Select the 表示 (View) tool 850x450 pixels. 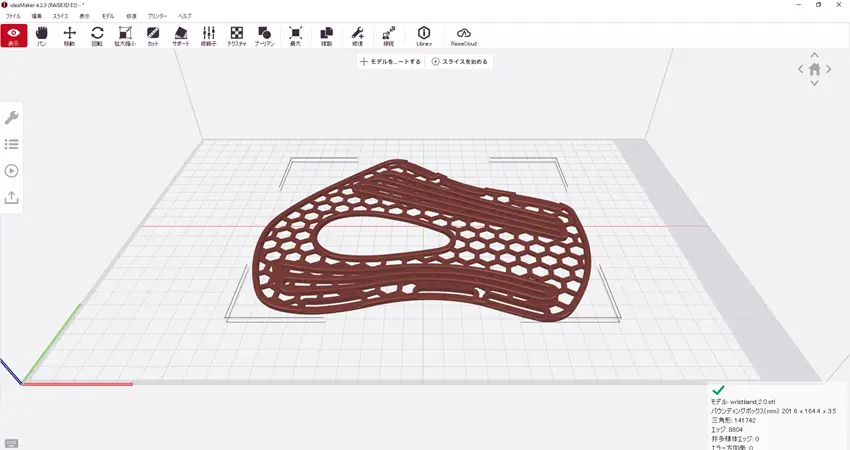pyautogui.click(x=14, y=37)
